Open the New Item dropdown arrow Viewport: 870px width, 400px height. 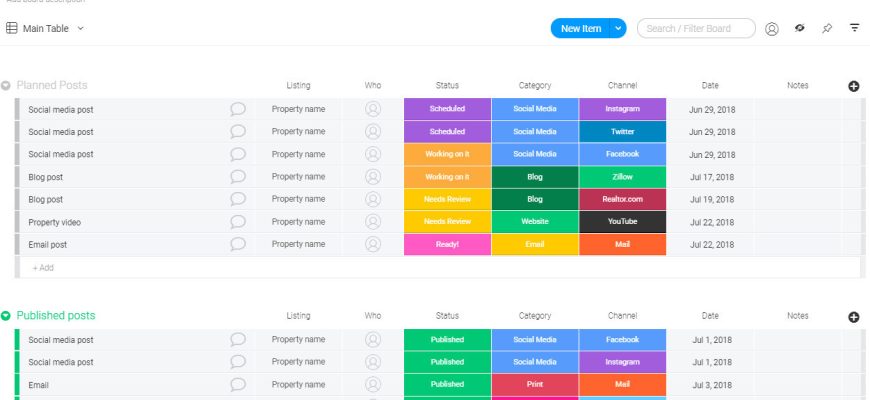pyautogui.click(x=618, y=28)
